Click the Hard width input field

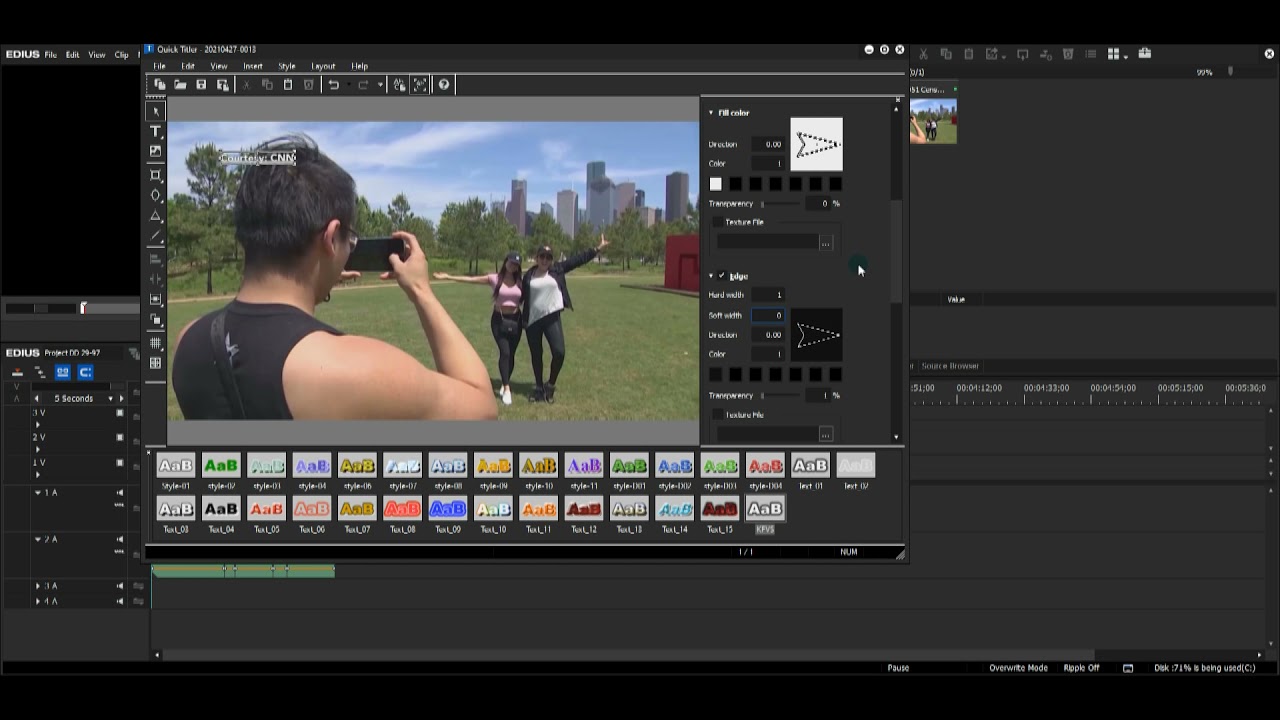[768, 295]
